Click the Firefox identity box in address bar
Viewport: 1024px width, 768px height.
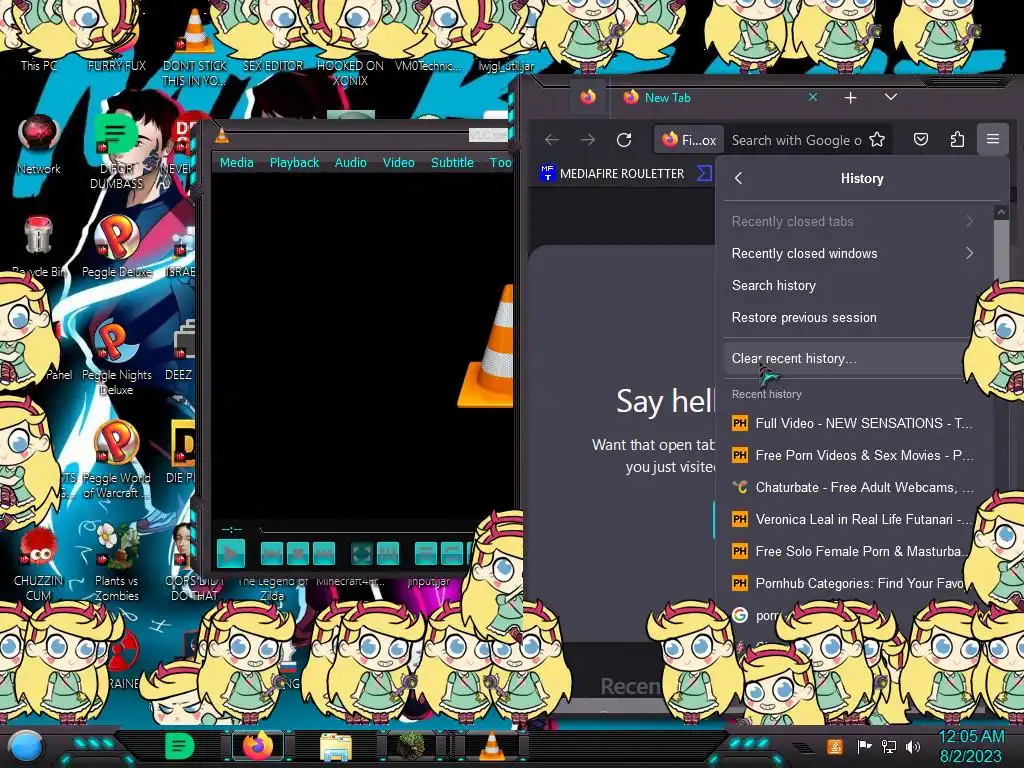click(689, 140)
